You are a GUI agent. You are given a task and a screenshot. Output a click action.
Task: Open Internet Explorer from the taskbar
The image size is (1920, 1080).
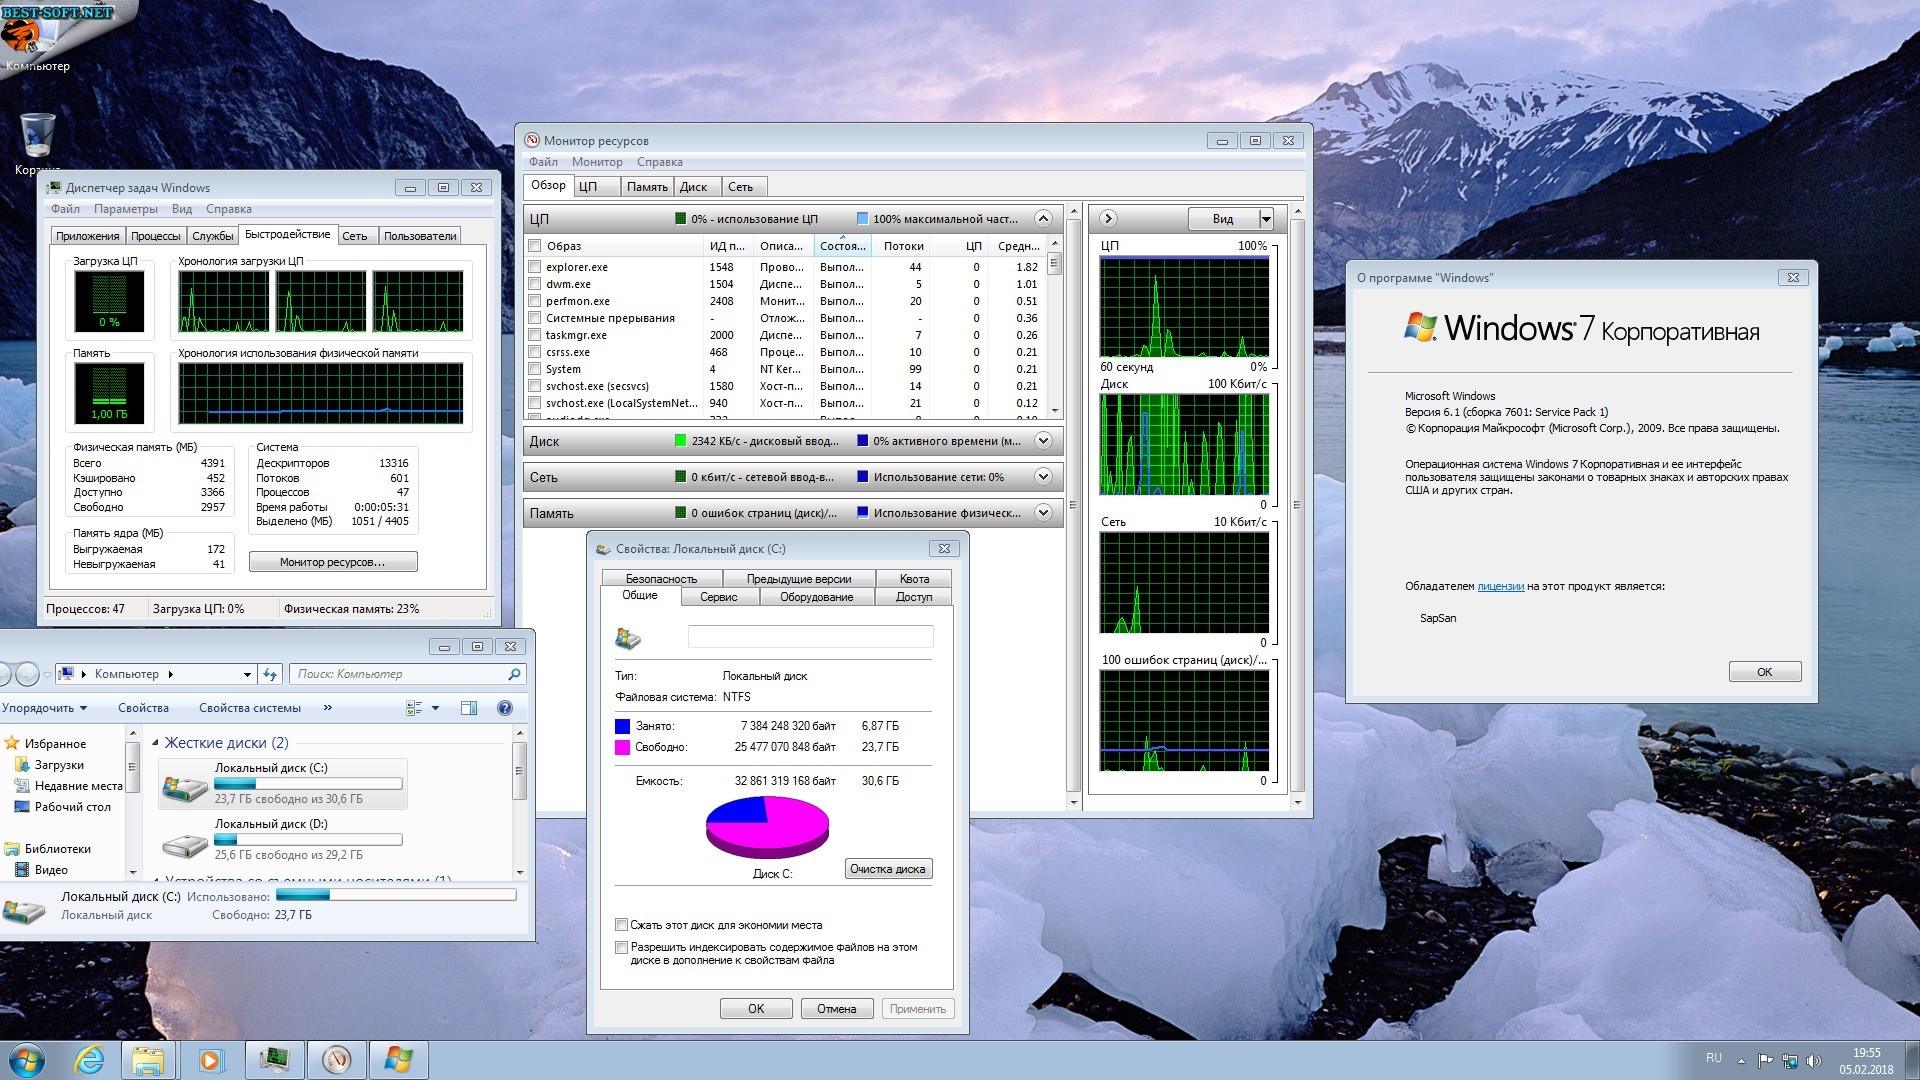pos(89,1060)
